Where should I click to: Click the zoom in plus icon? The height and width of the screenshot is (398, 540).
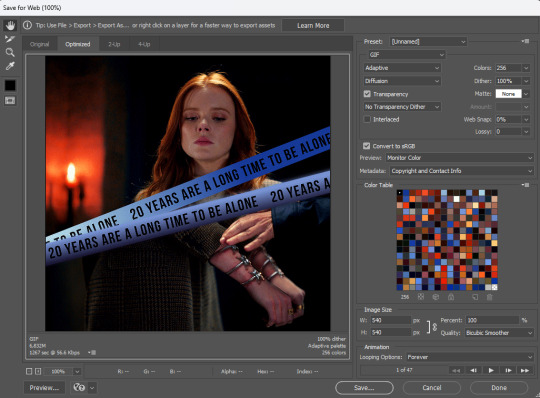tap(38, 371)
